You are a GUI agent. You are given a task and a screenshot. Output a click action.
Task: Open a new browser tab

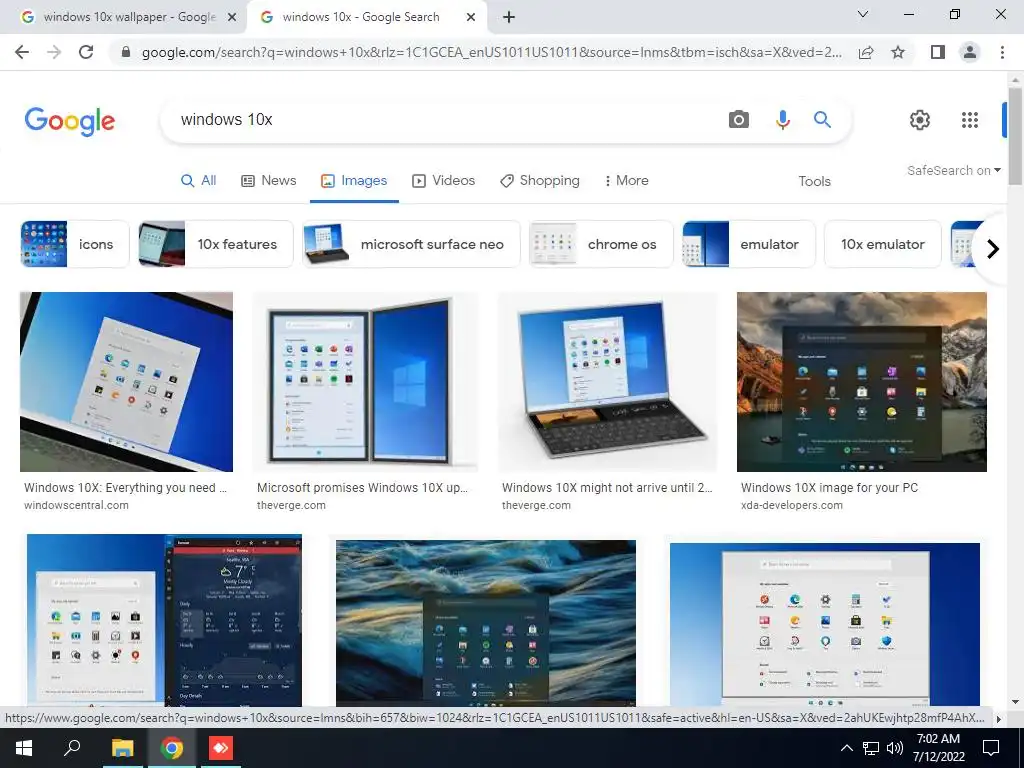(509, 17)
